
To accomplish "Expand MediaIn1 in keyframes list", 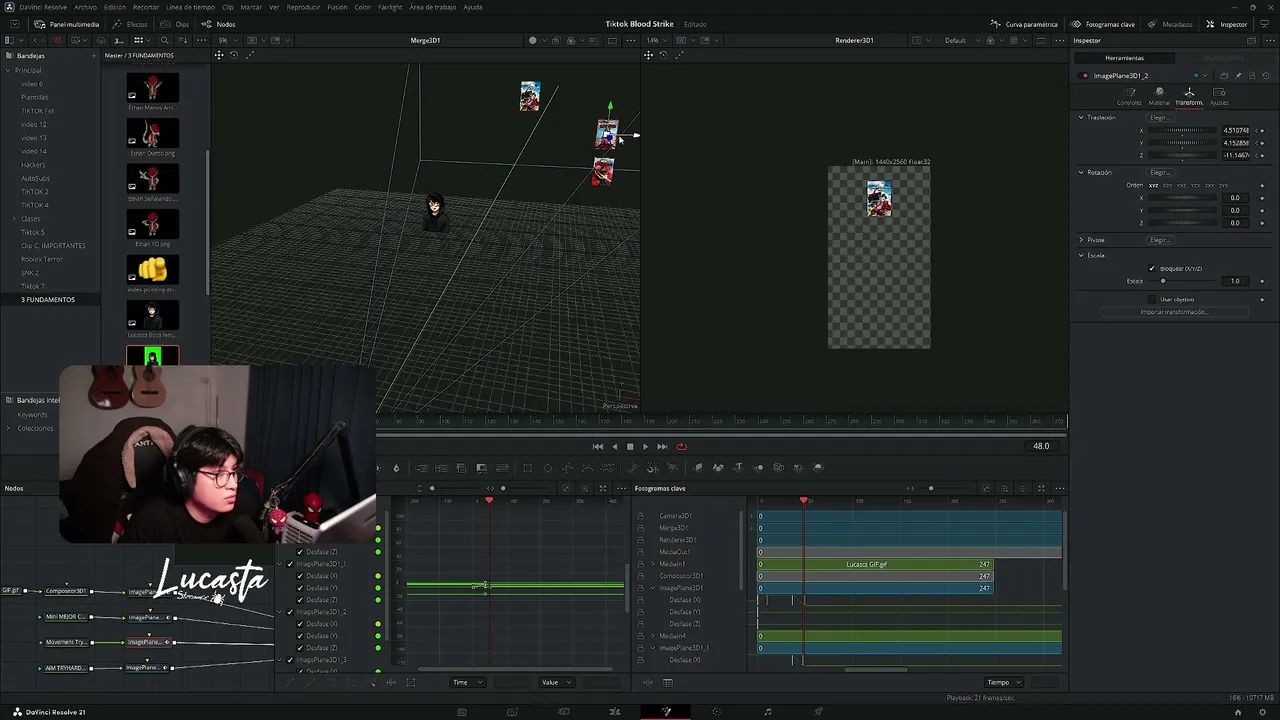I will pos(653,564).
